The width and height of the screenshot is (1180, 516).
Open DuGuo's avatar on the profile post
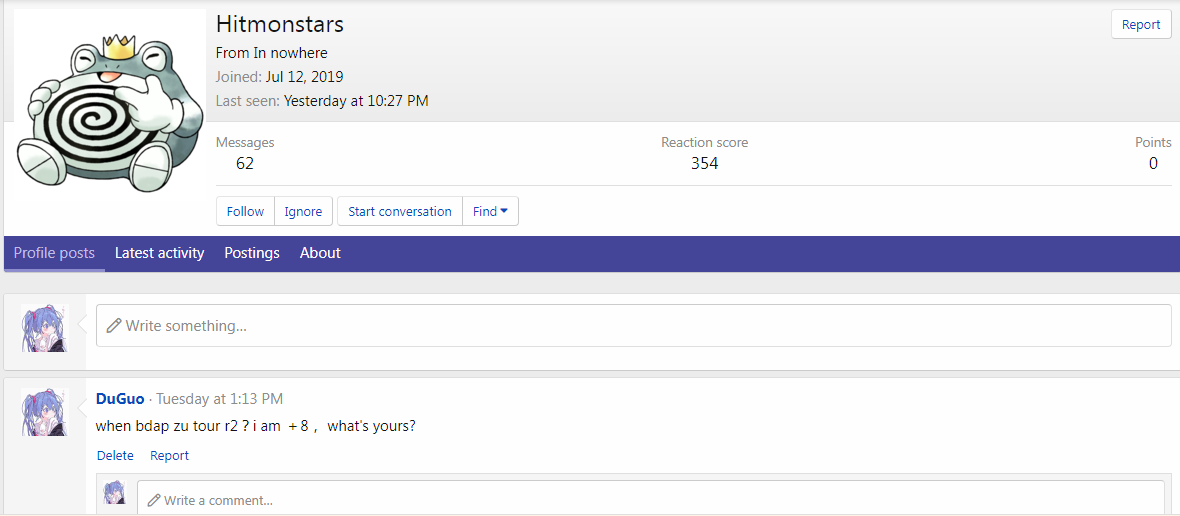44,412
